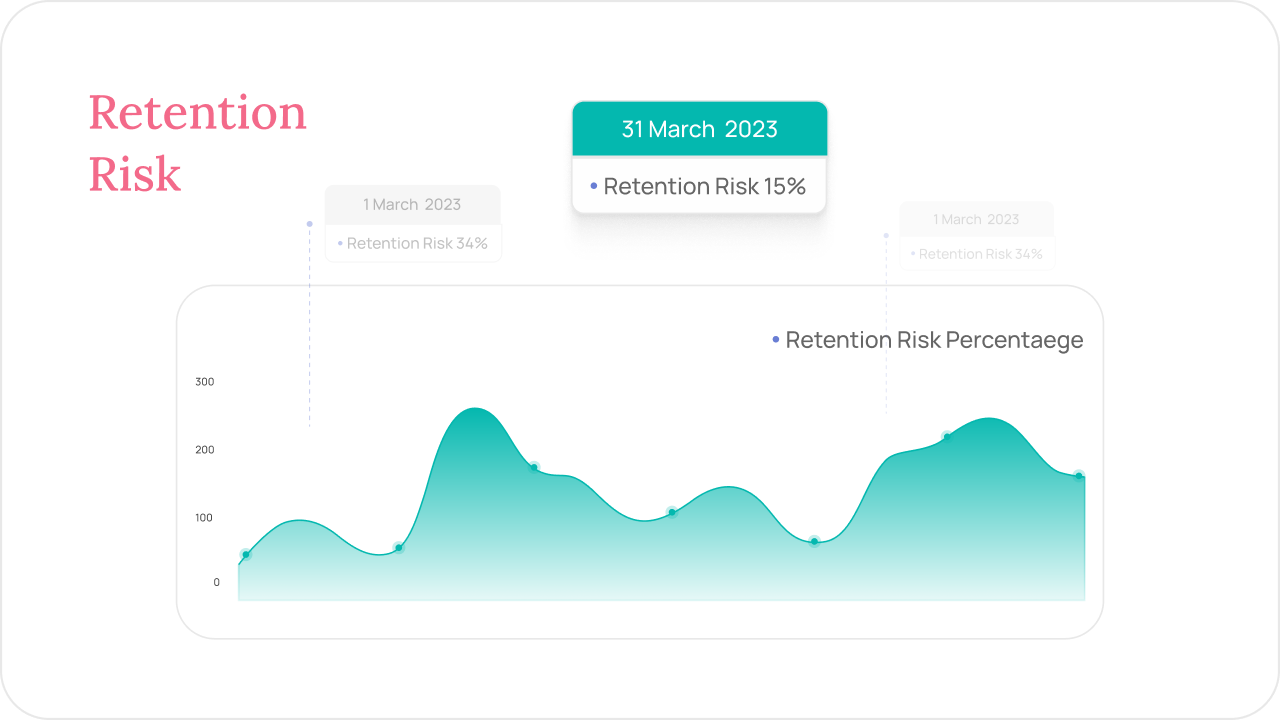Select the second data point near first valley
Screen dimensions: 1280x720
[x=399, y=547]
